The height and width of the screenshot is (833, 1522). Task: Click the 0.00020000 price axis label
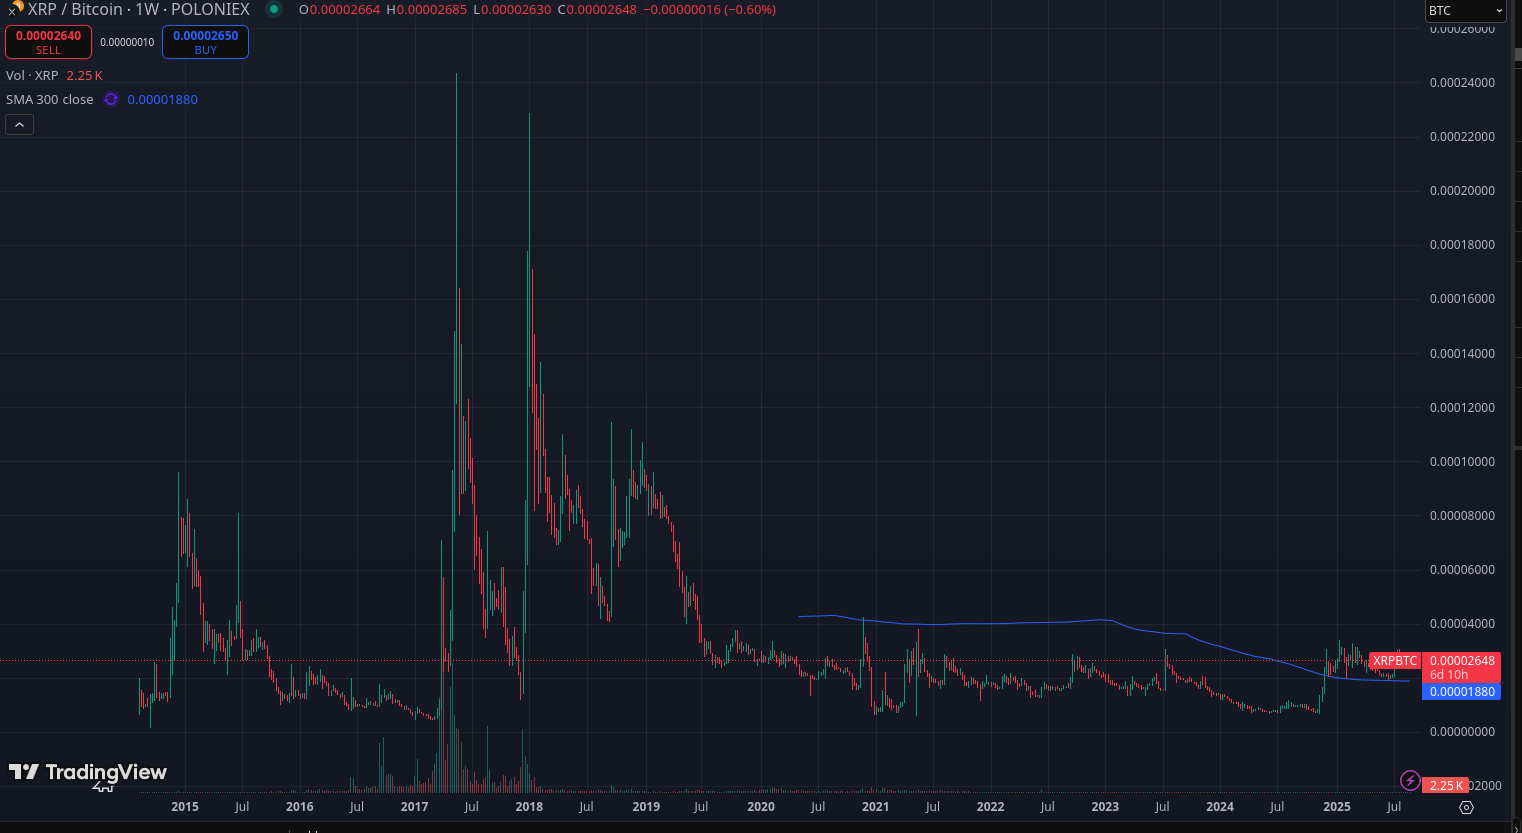(x=1462, y=191)
